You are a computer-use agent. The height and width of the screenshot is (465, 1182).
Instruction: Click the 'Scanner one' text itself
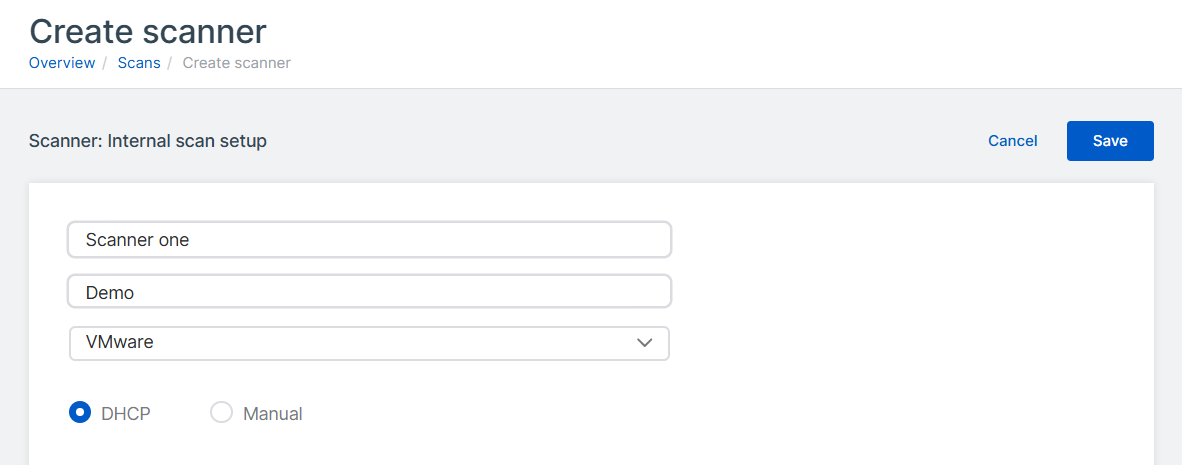[x=137, y=240]
